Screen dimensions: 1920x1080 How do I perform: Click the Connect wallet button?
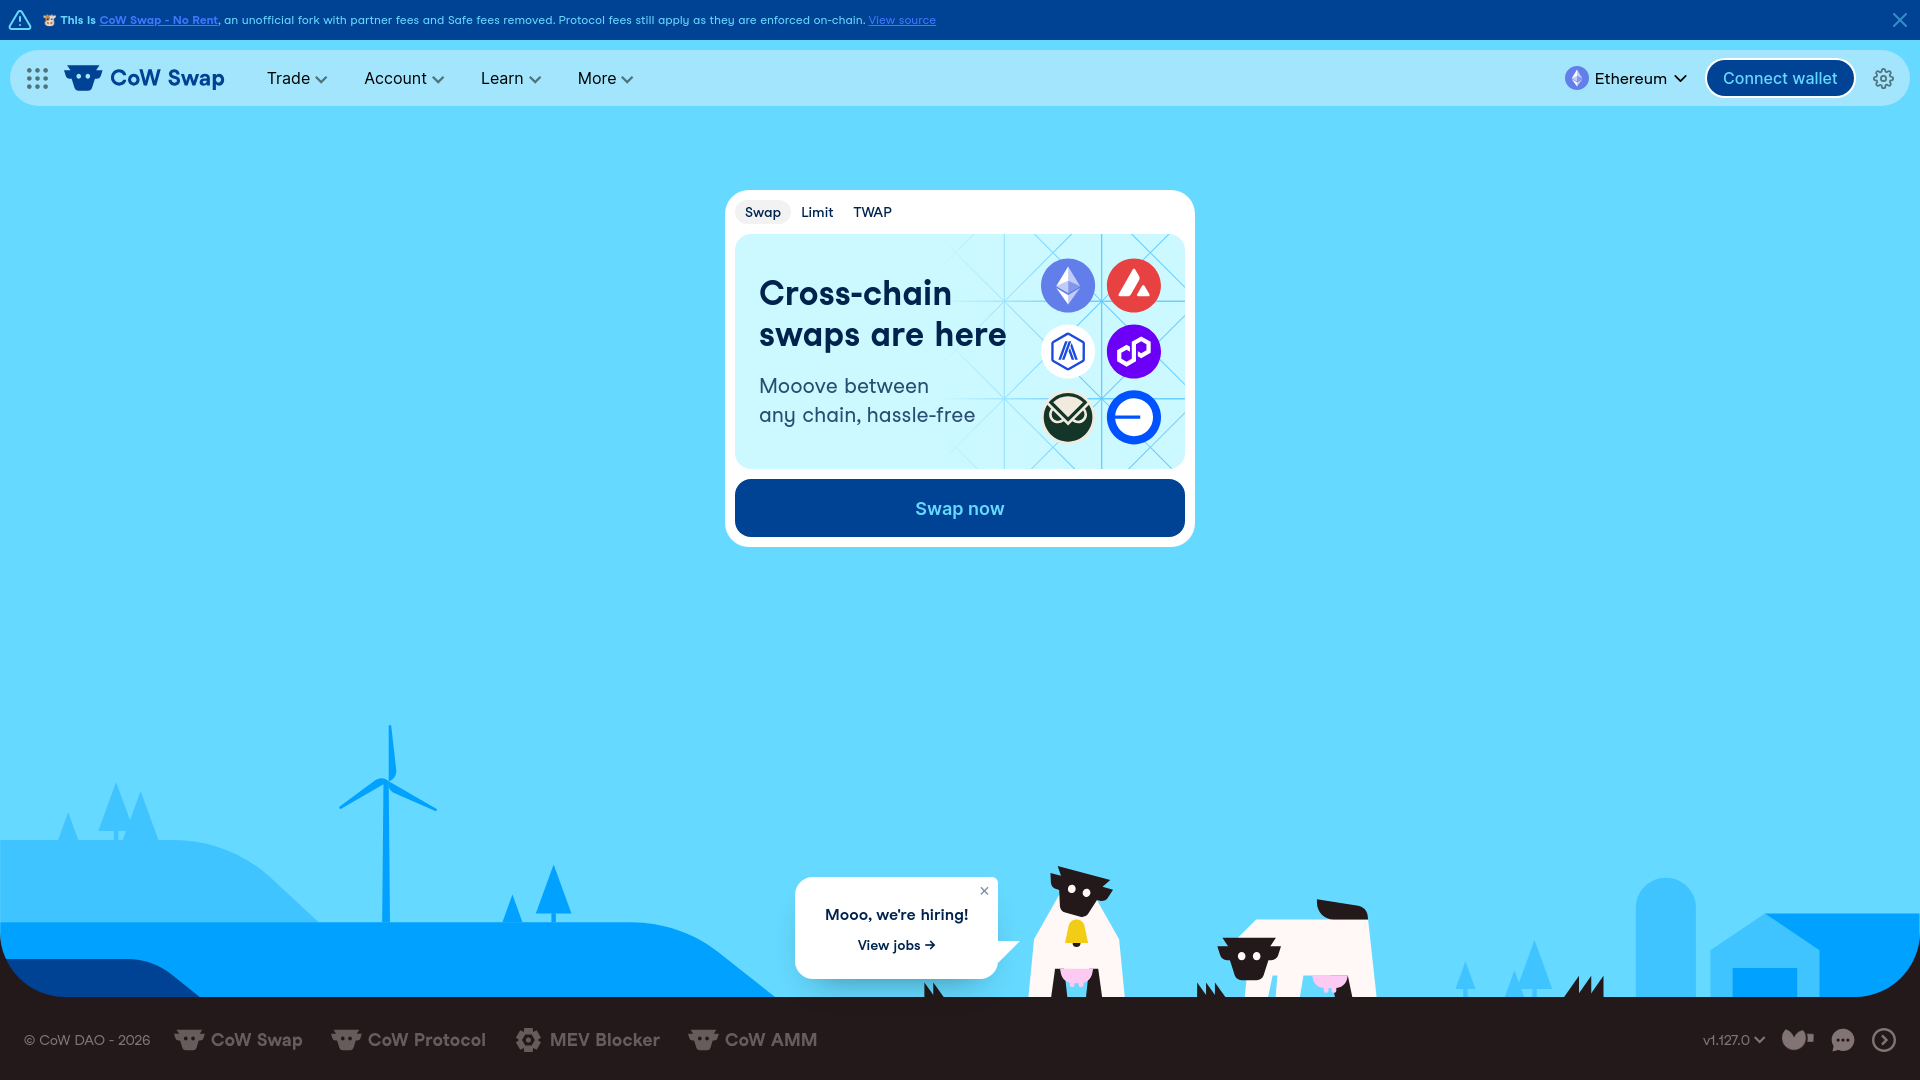click(x=1780, y=78)
